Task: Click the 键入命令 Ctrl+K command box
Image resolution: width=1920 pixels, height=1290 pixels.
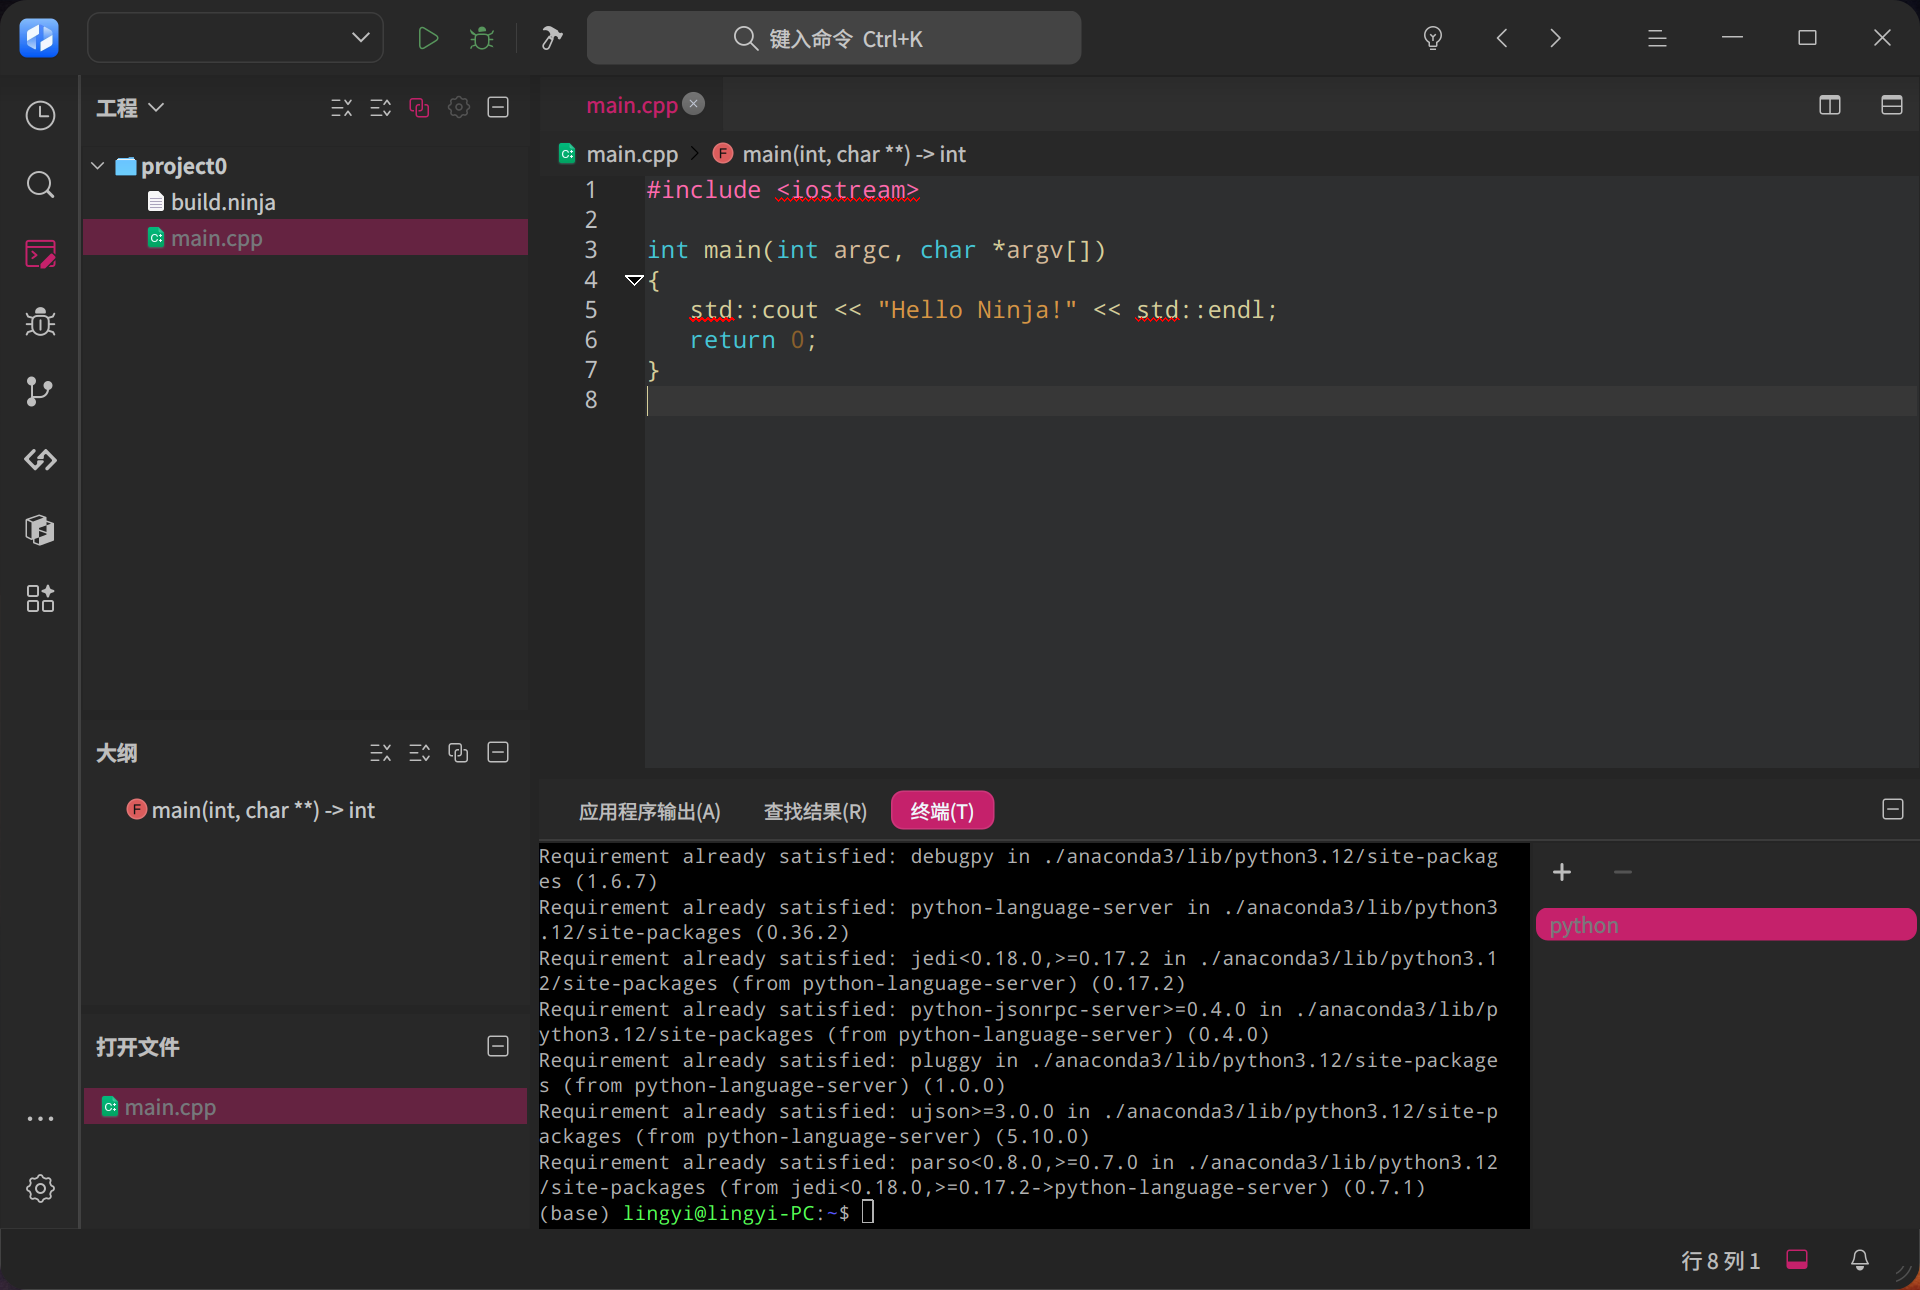Action: coord(834,38)
